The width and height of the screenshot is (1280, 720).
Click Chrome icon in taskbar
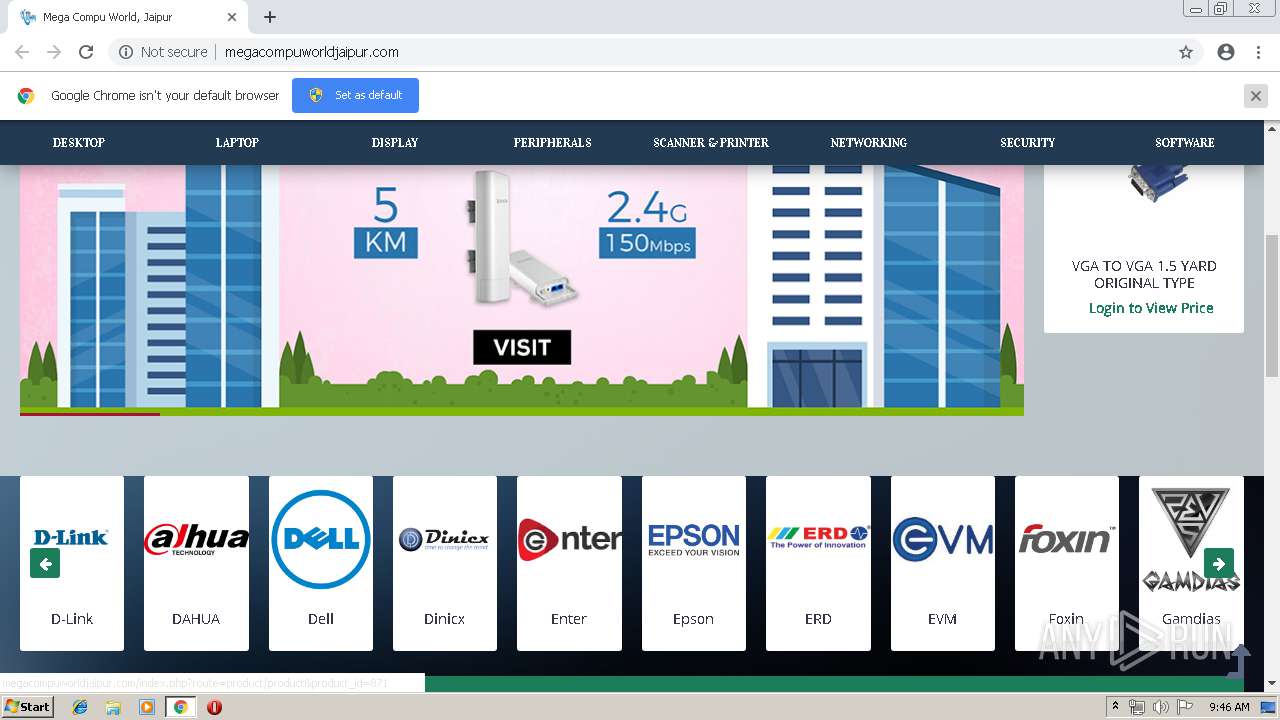[180, 707]
